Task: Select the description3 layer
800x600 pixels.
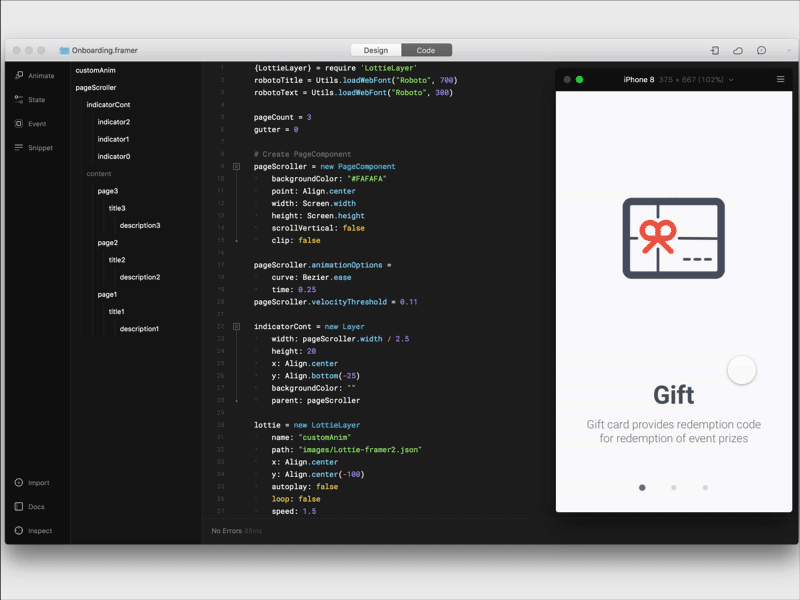Action: tap(140, 225)
